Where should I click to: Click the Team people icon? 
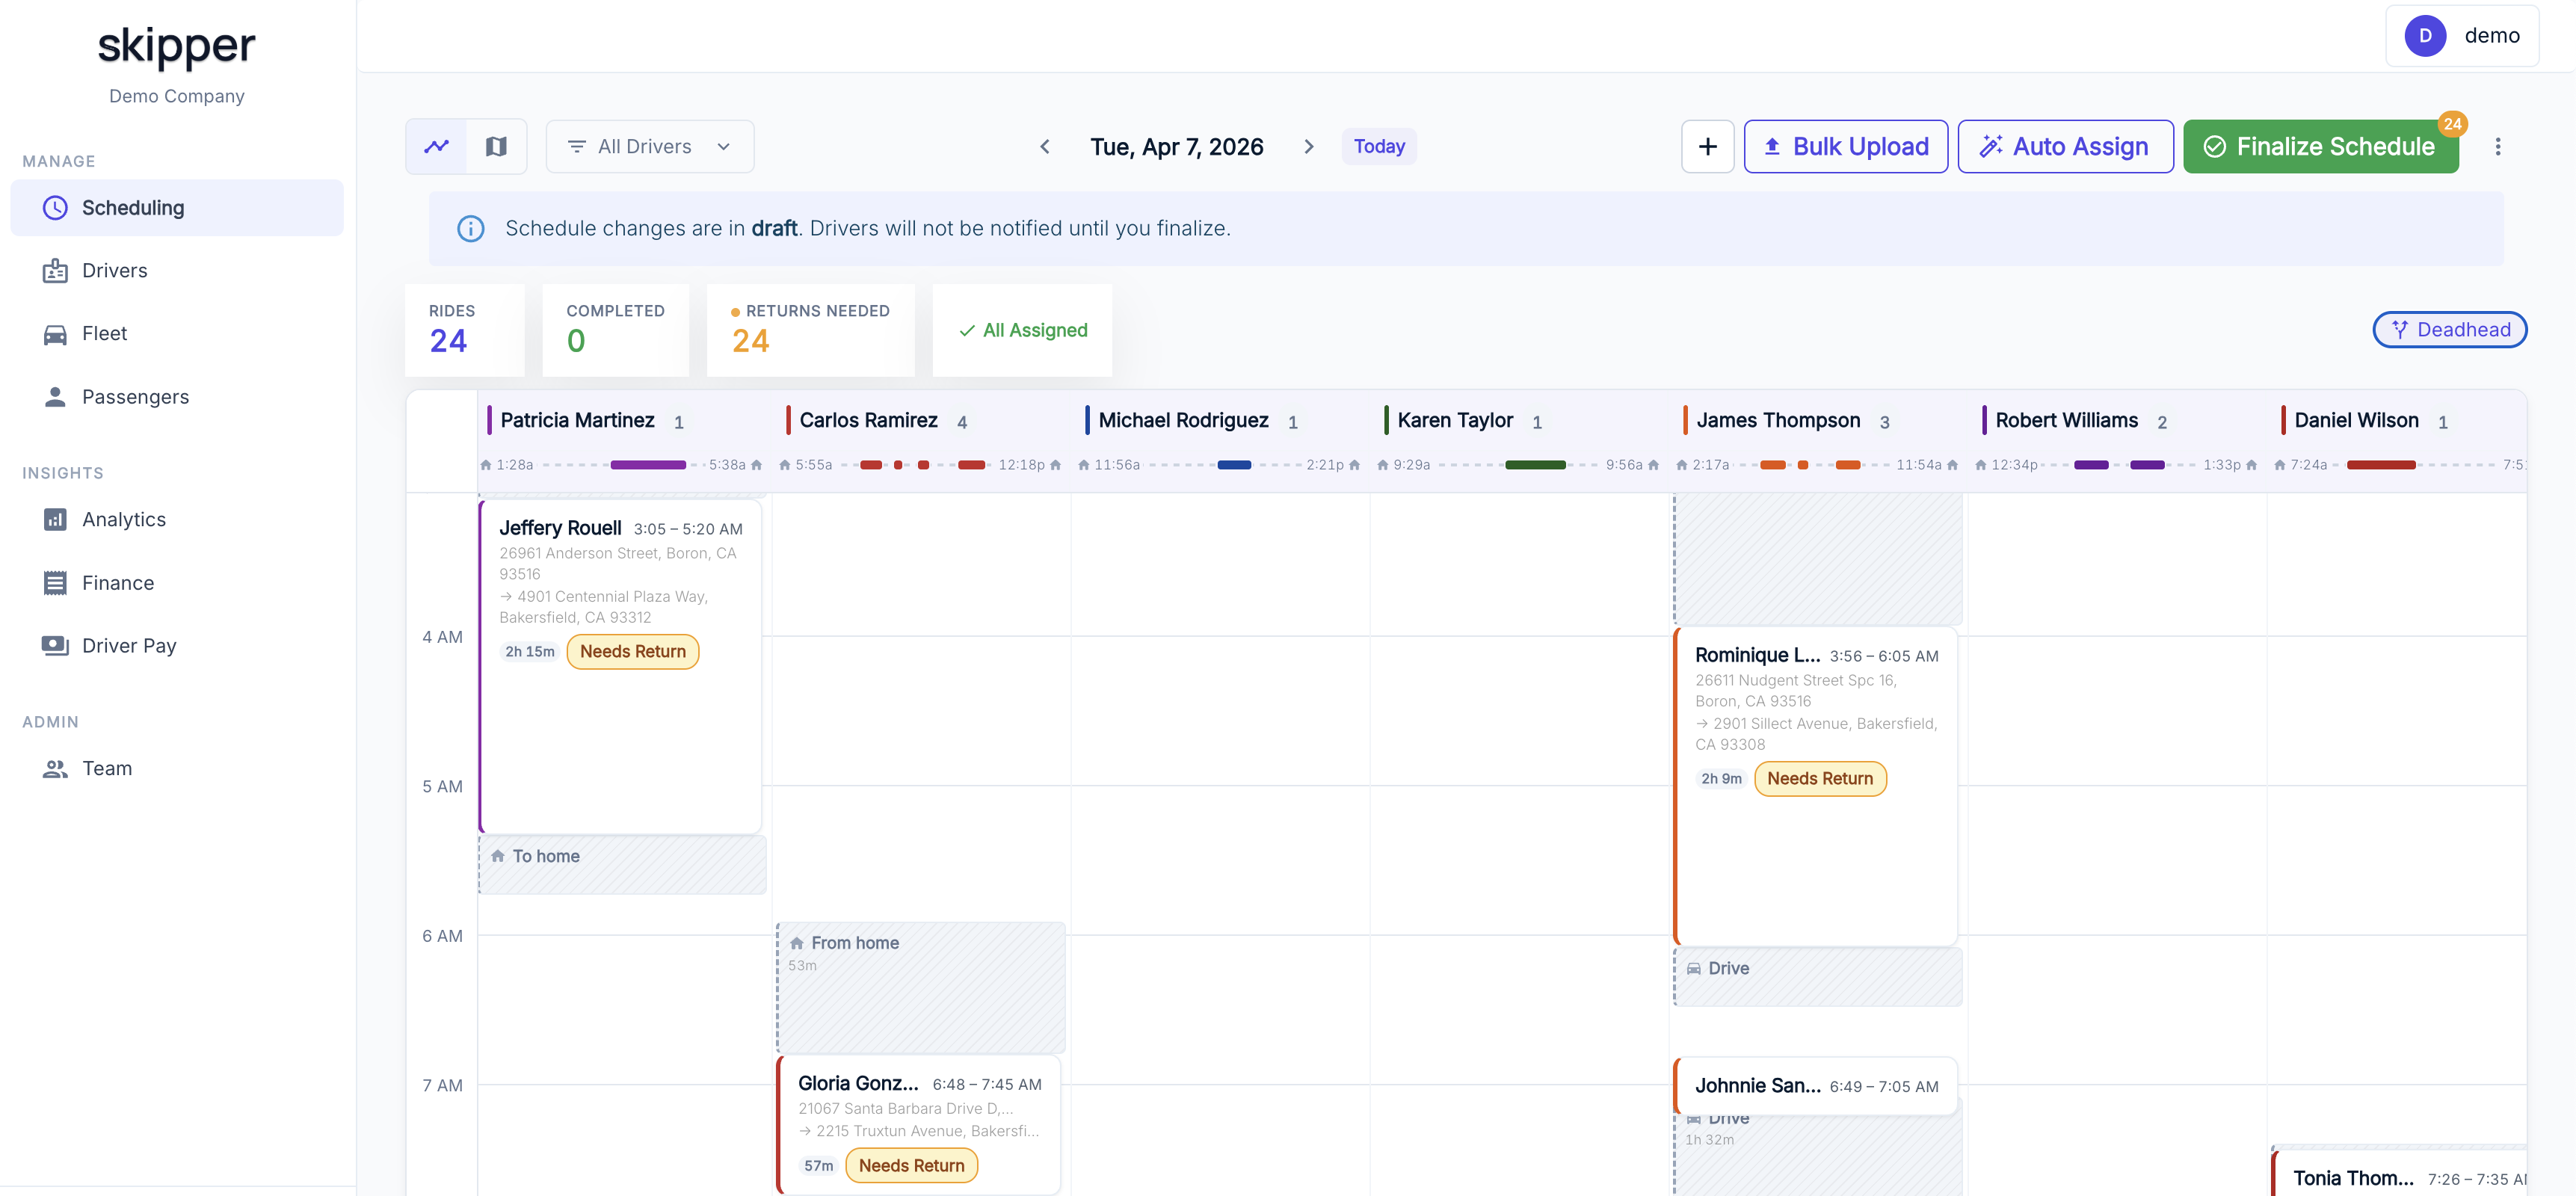pos(55,769)
